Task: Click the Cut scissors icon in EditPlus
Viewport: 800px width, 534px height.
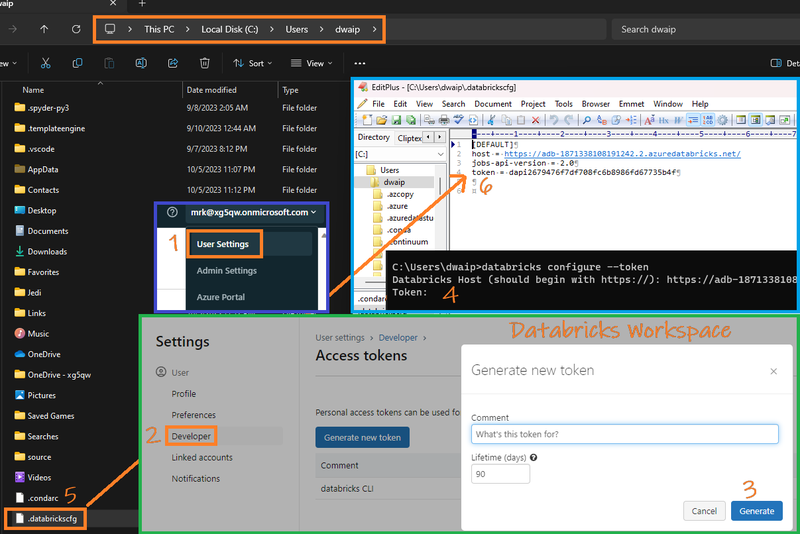Action: 491,120
